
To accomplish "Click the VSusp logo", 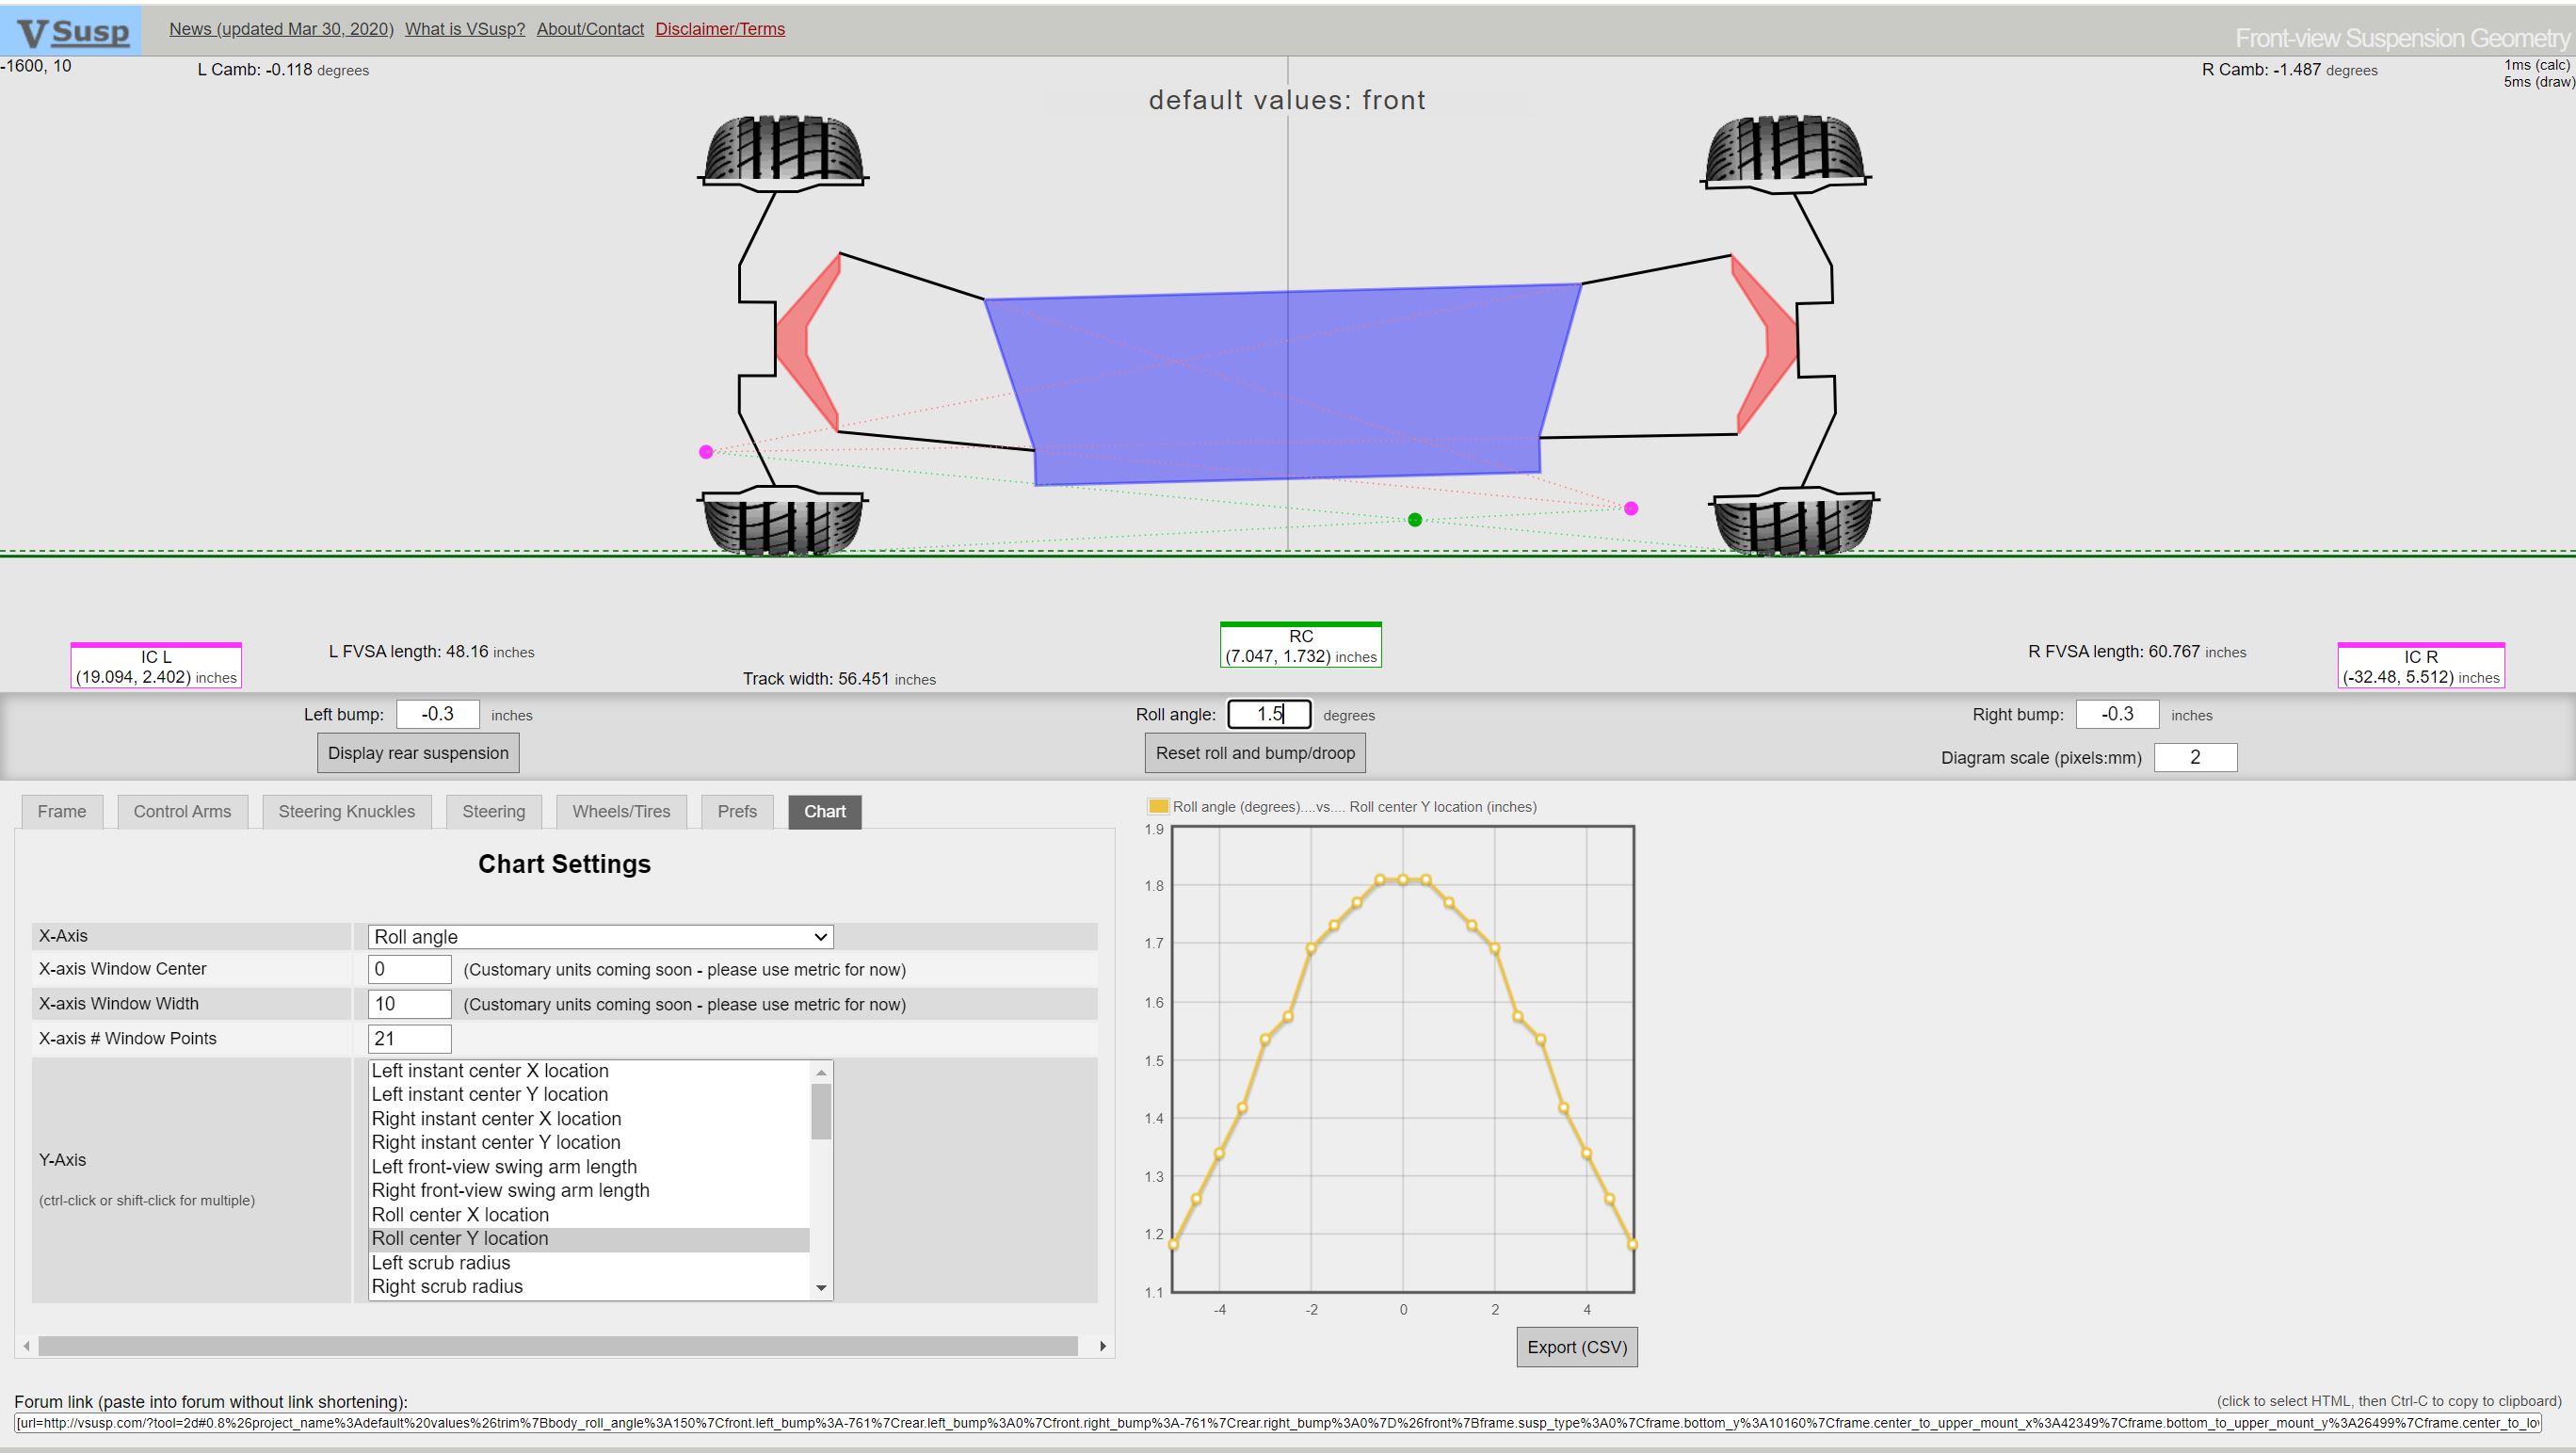I will [72, 31].
